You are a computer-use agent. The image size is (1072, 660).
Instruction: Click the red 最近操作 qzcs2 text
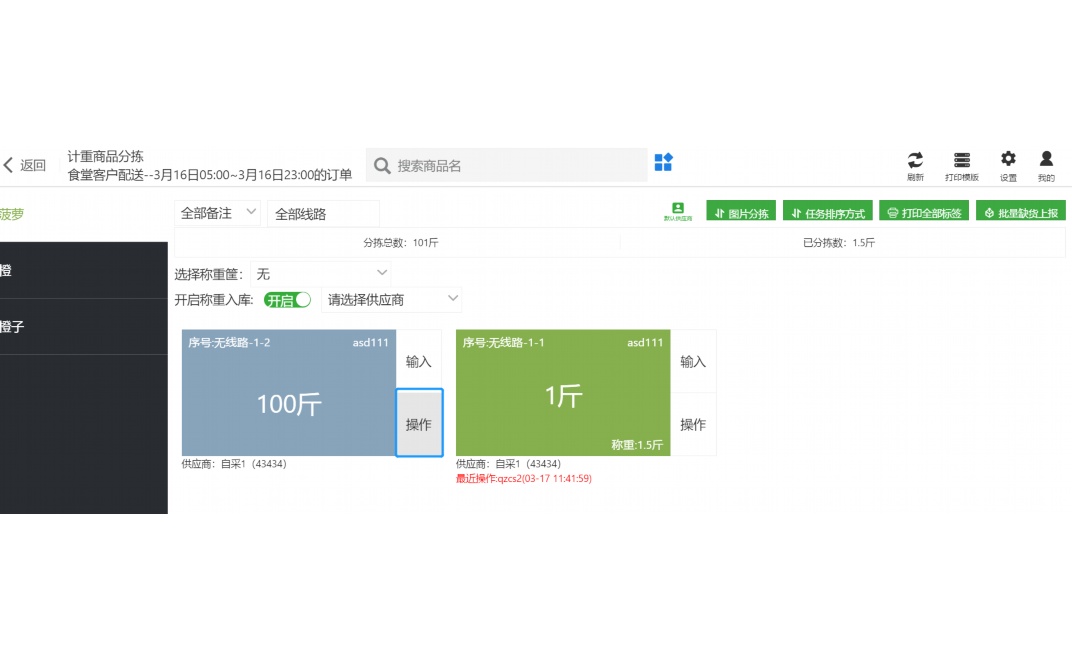pos(524,479)
